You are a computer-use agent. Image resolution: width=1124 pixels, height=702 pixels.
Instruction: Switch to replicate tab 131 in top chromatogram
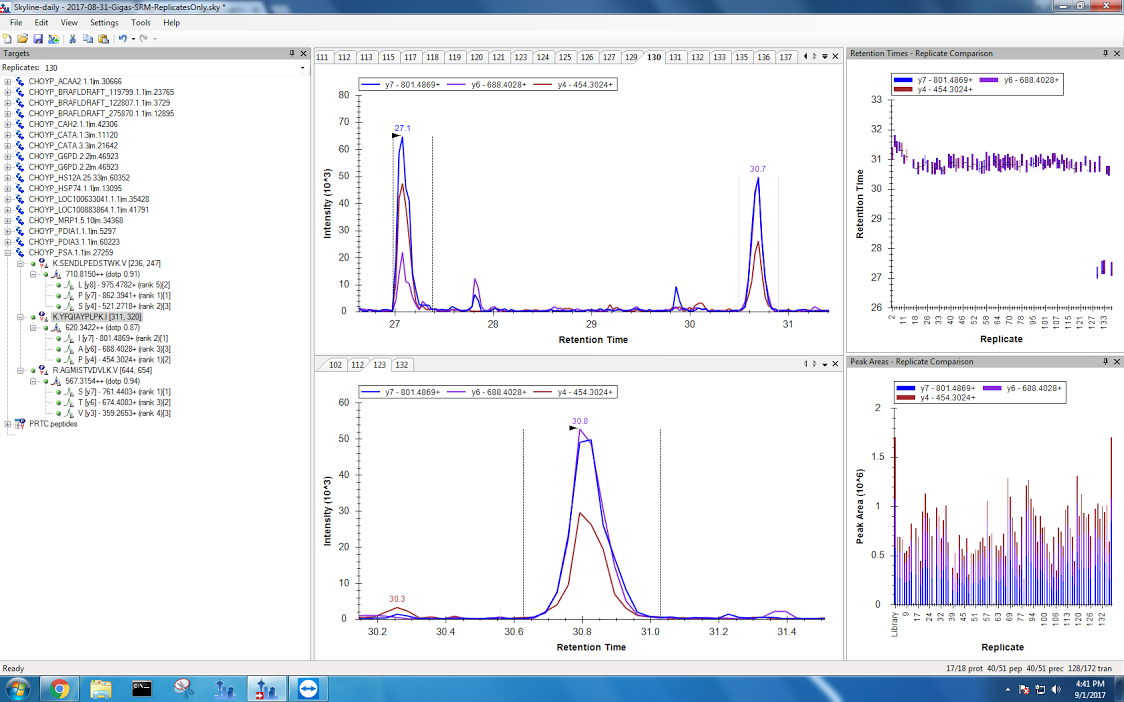point(676,57)
